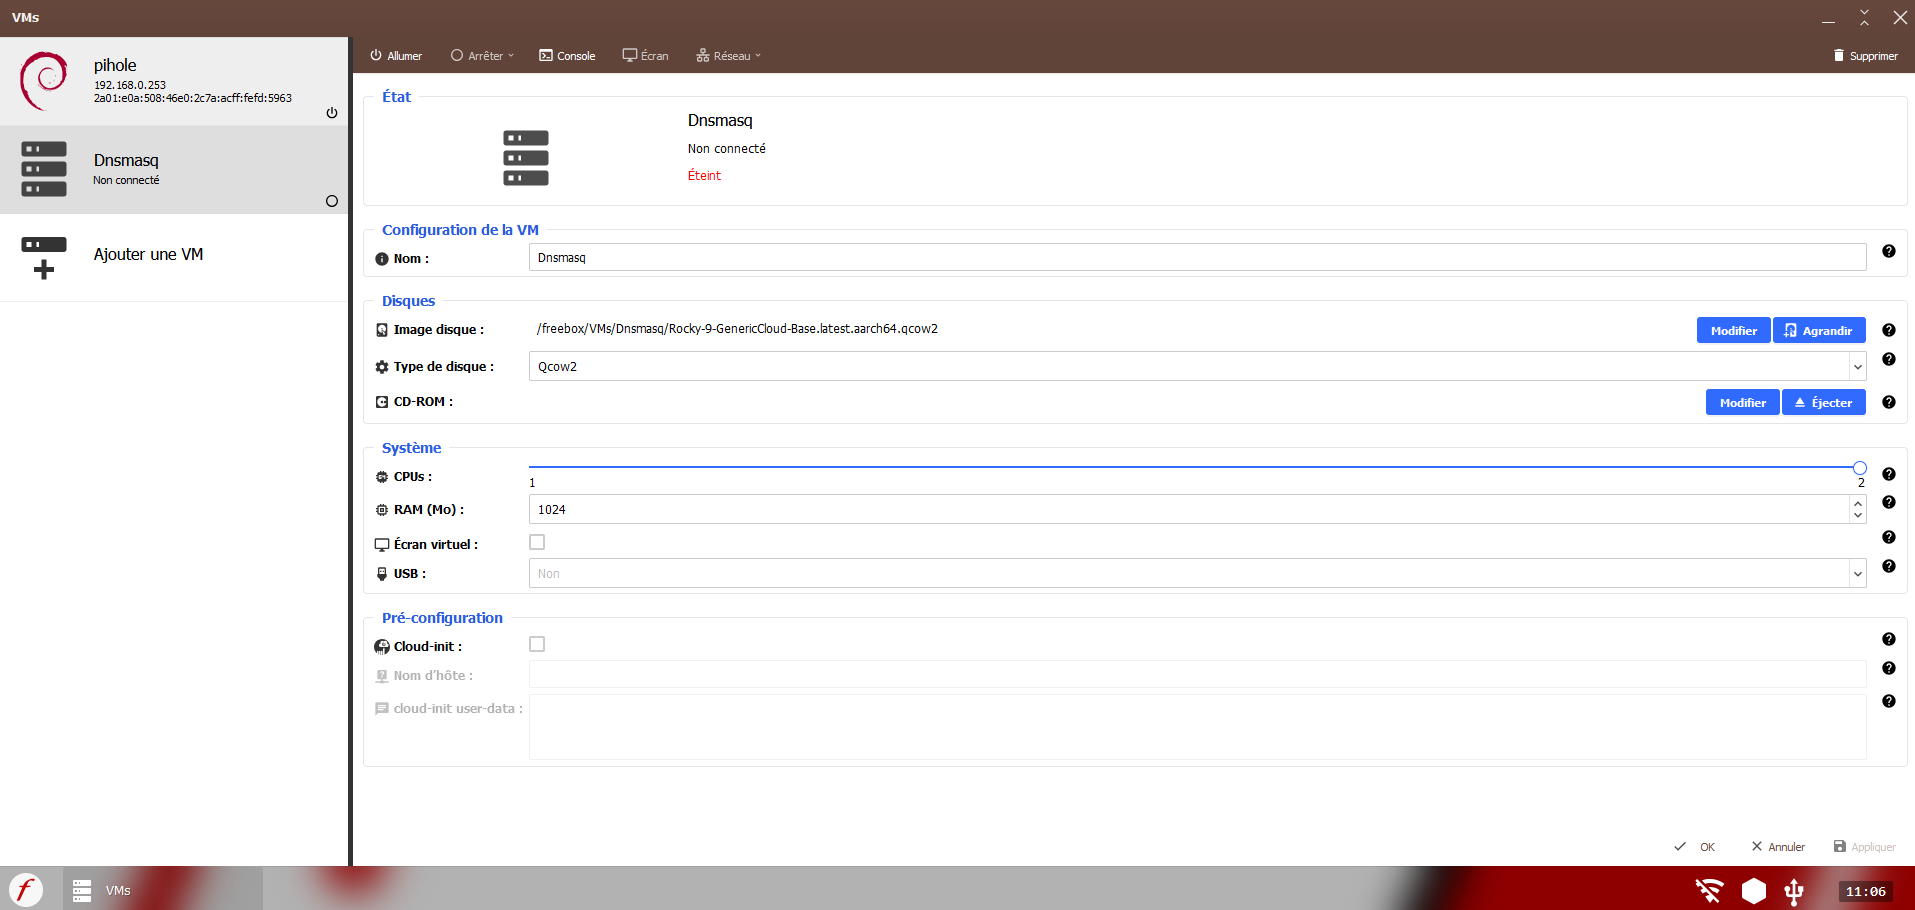
Task: Select the Ajouter une VM entry
Action: pos(148,255)
